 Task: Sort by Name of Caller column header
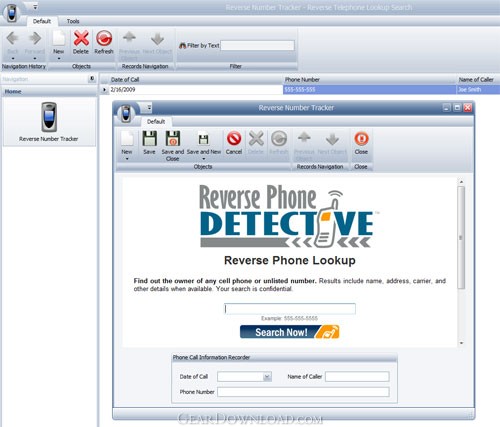coord(478,79)
